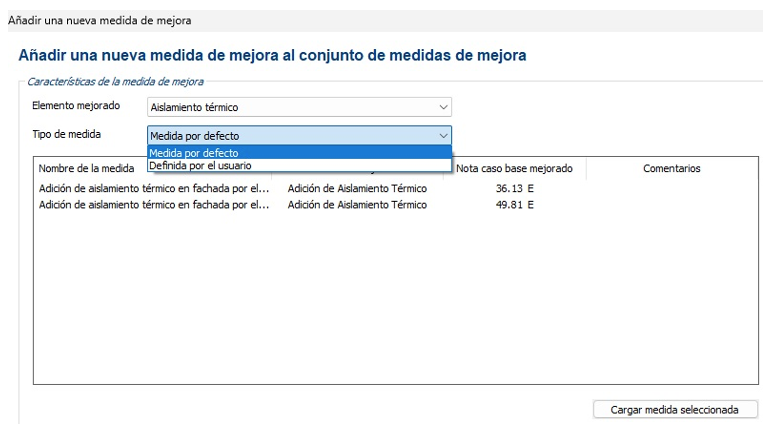This screenshot has width=772, height=436.
Task: Open the Elemento mejorado dropdown arrow
Action: tap(443, 107)
